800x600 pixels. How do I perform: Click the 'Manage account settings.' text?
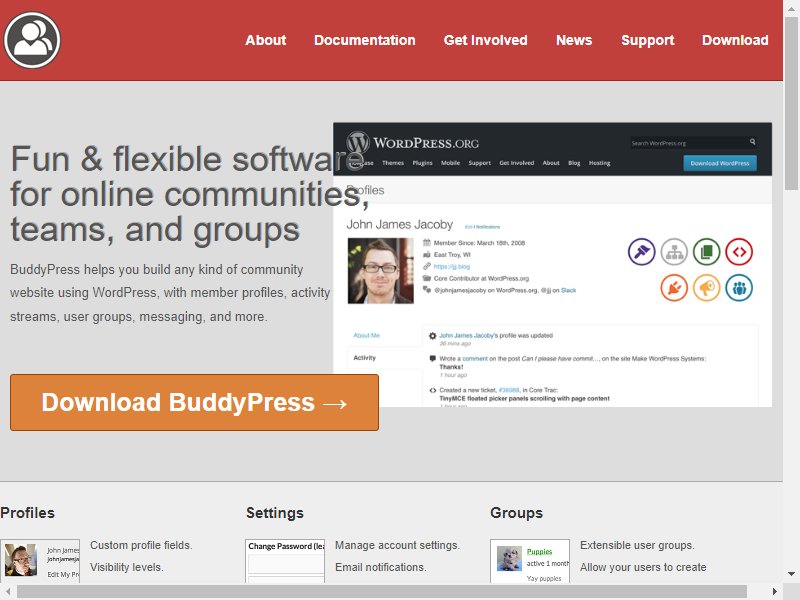click(x=397, y=545)
